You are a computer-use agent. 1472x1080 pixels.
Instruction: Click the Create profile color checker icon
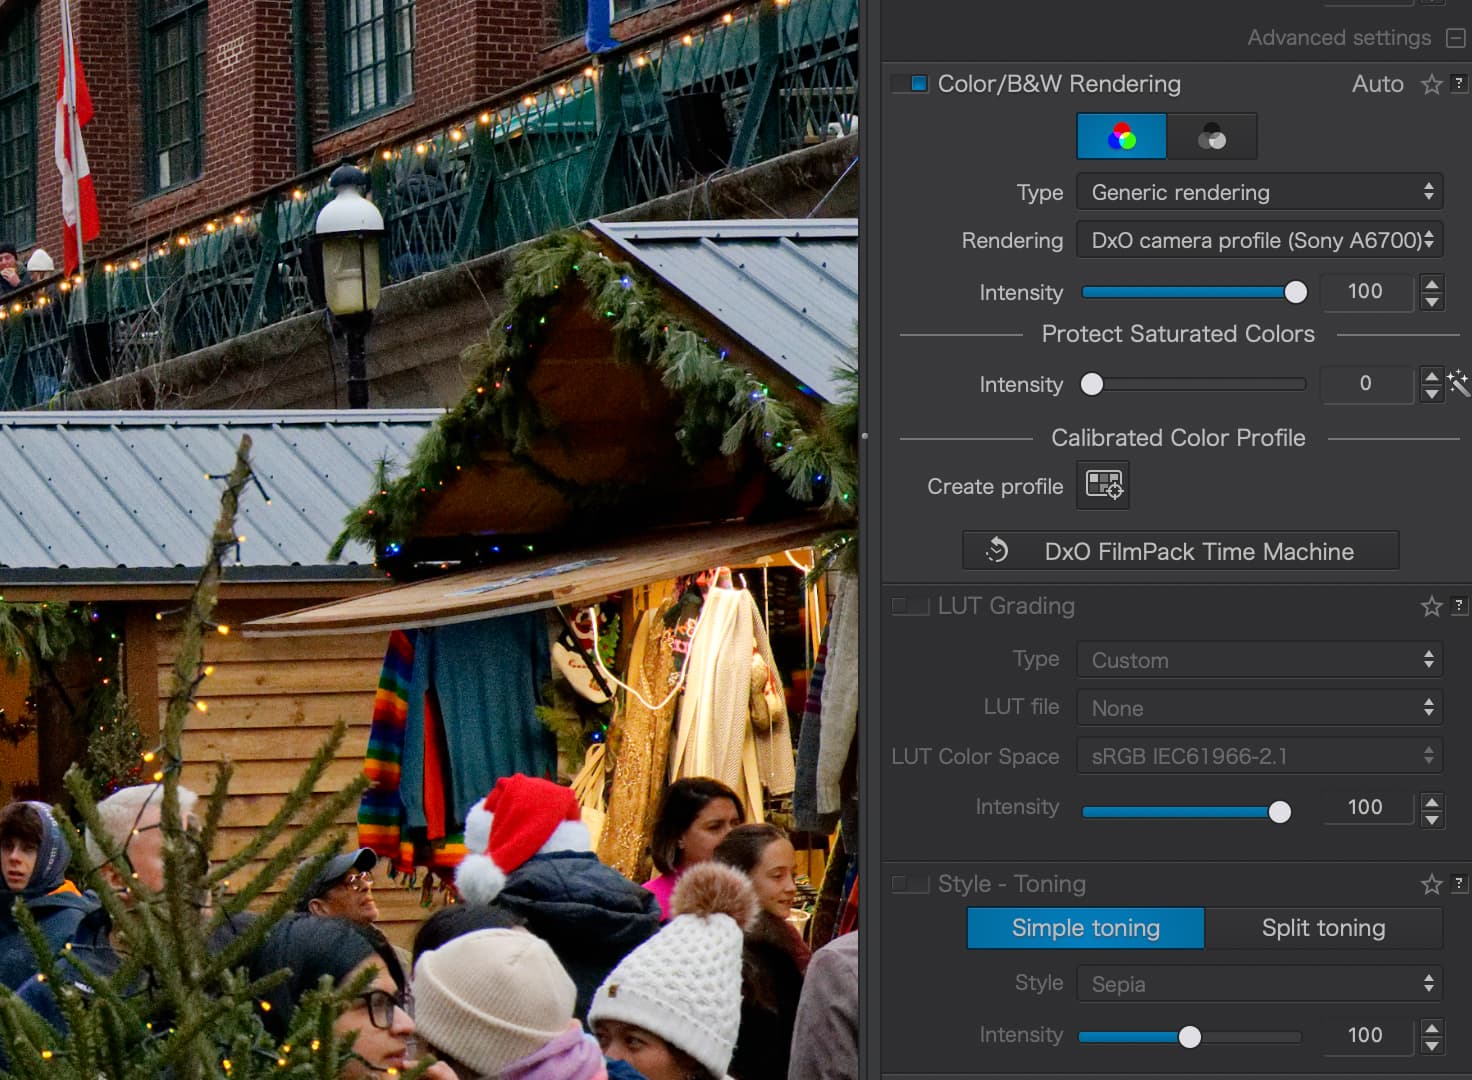(x=1103, y=485)
